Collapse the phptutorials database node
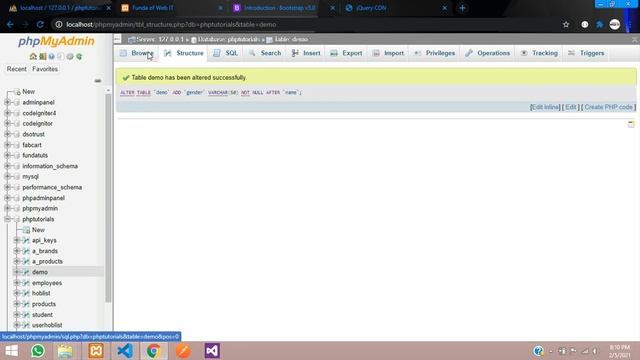Screen dimensions: 640x360 pos(7,219)
